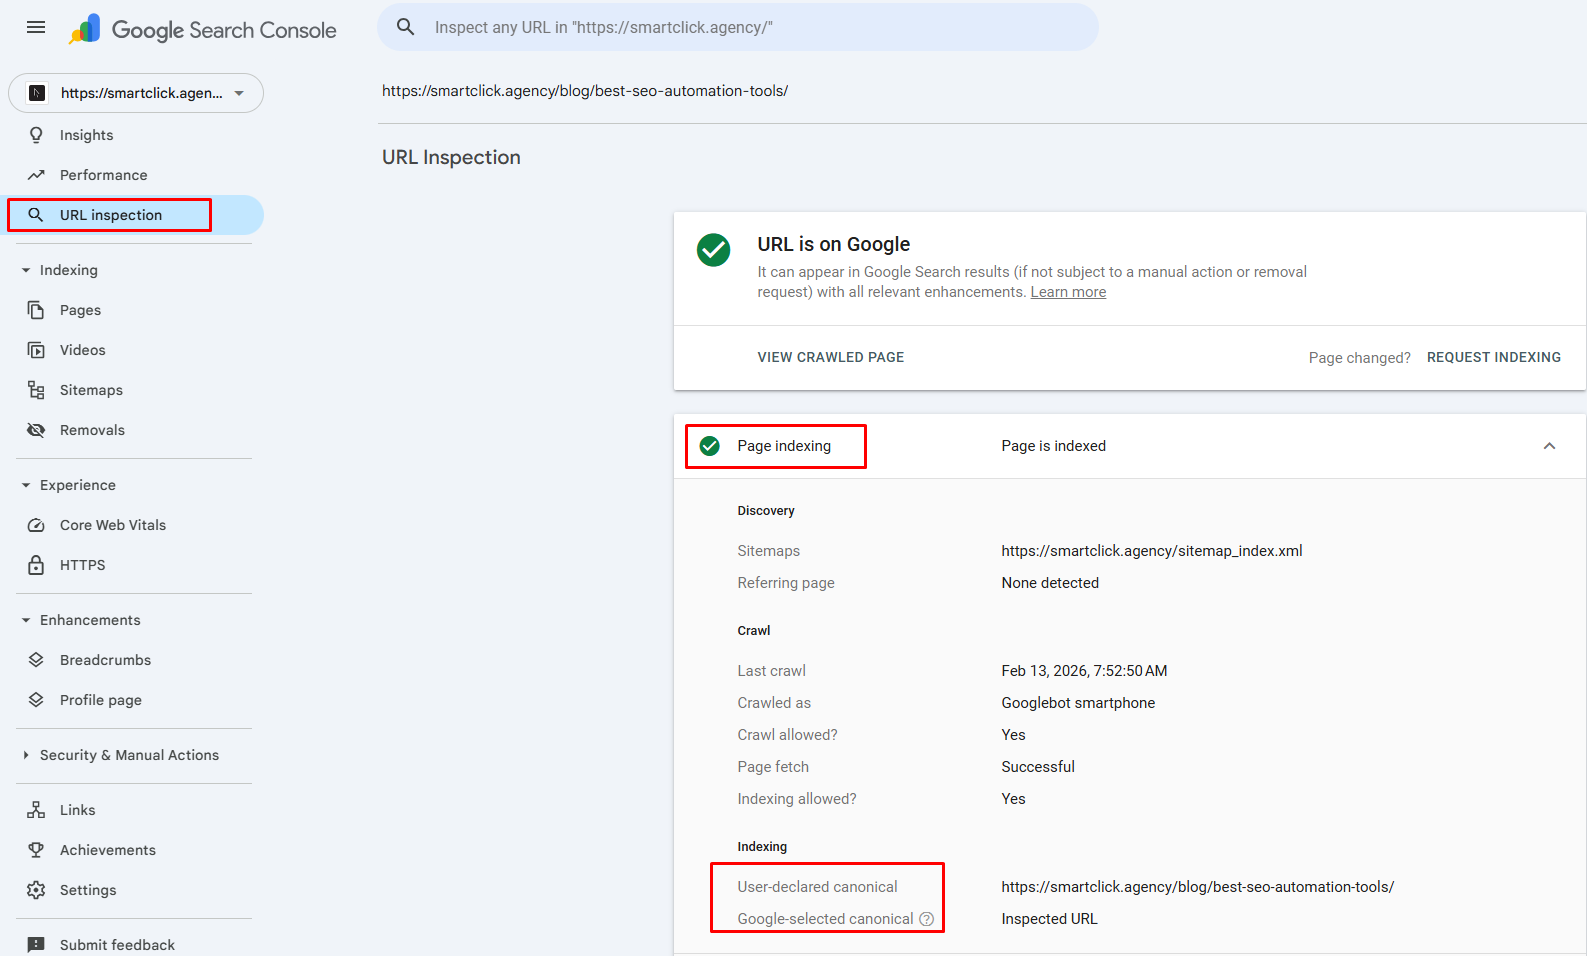Click the HTTPS padlock icon
Screen dimensions: 1587x956
tap(36, 565)
